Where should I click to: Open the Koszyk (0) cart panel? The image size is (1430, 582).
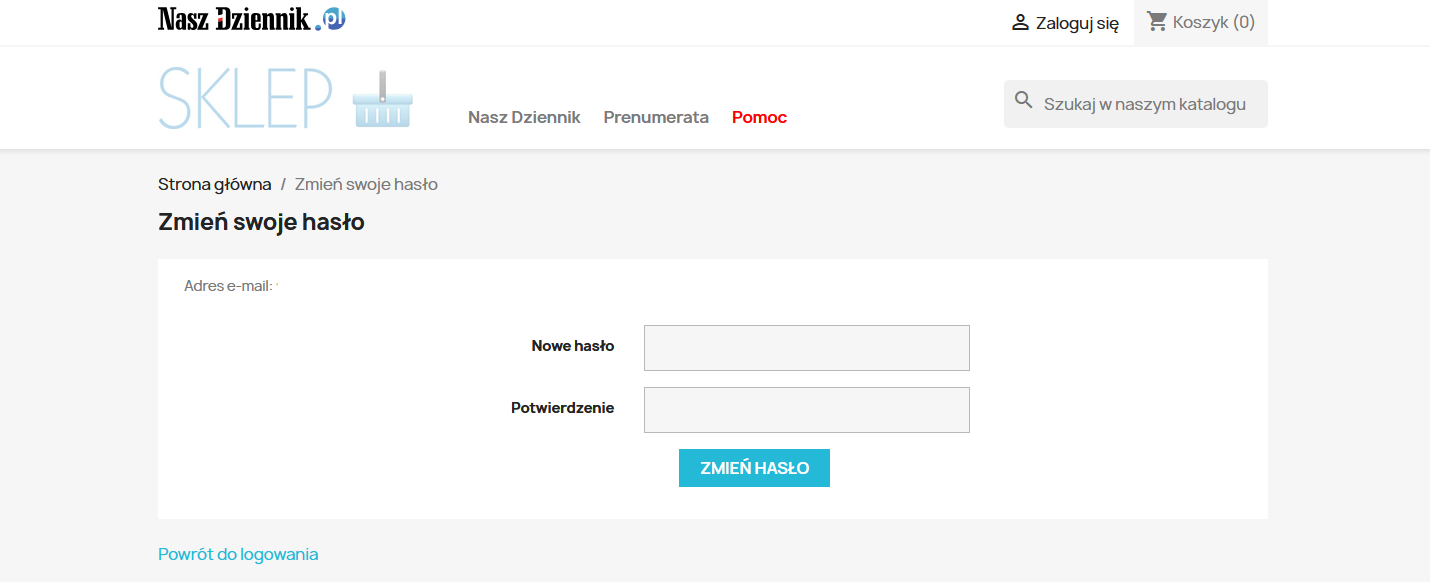[x=1200, y=22]
